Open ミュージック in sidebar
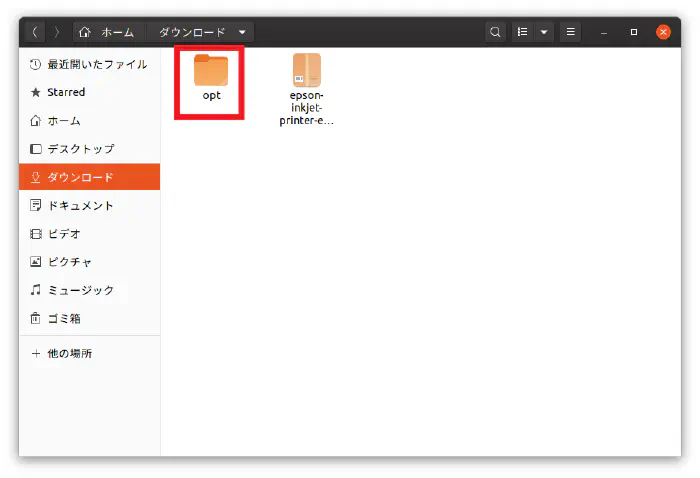 pyautogui.click(x=80, y=290)
